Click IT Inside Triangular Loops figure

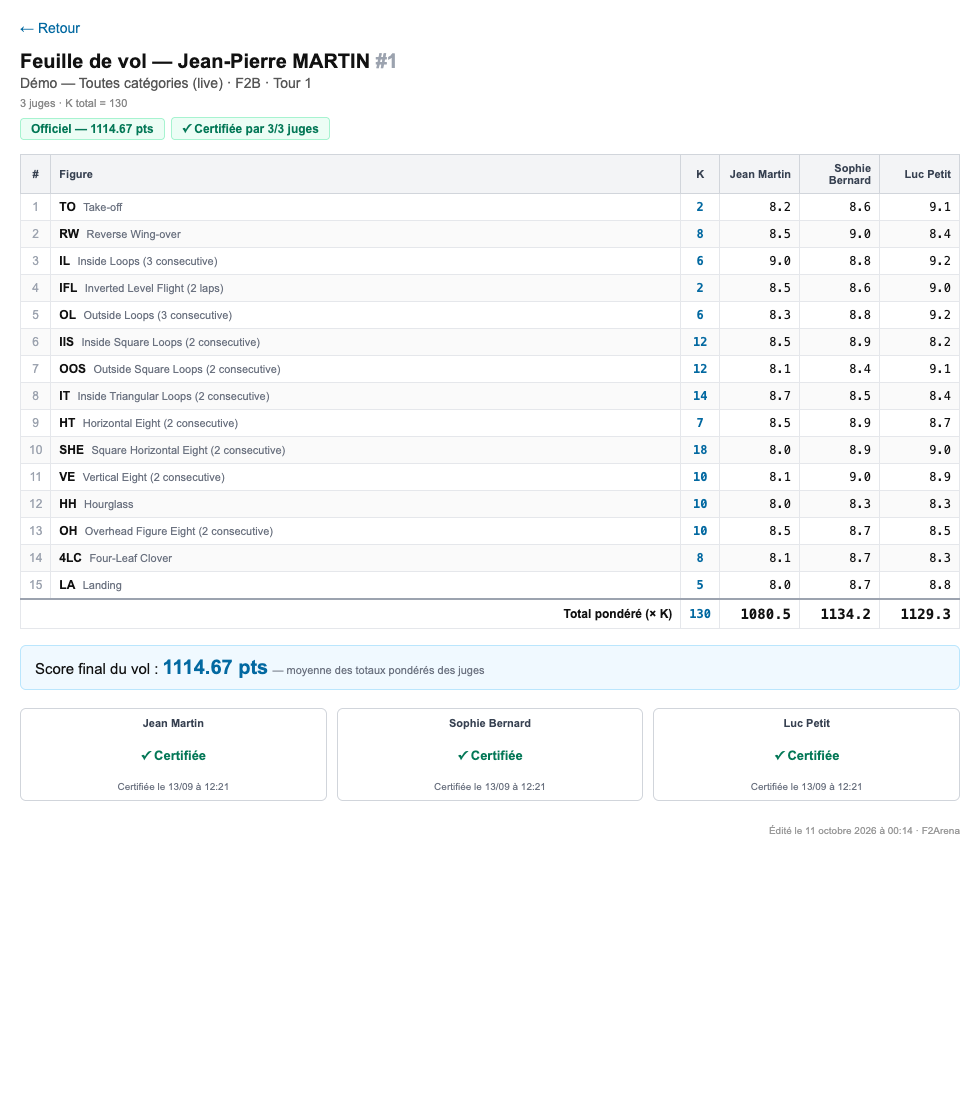coord(164,396)
